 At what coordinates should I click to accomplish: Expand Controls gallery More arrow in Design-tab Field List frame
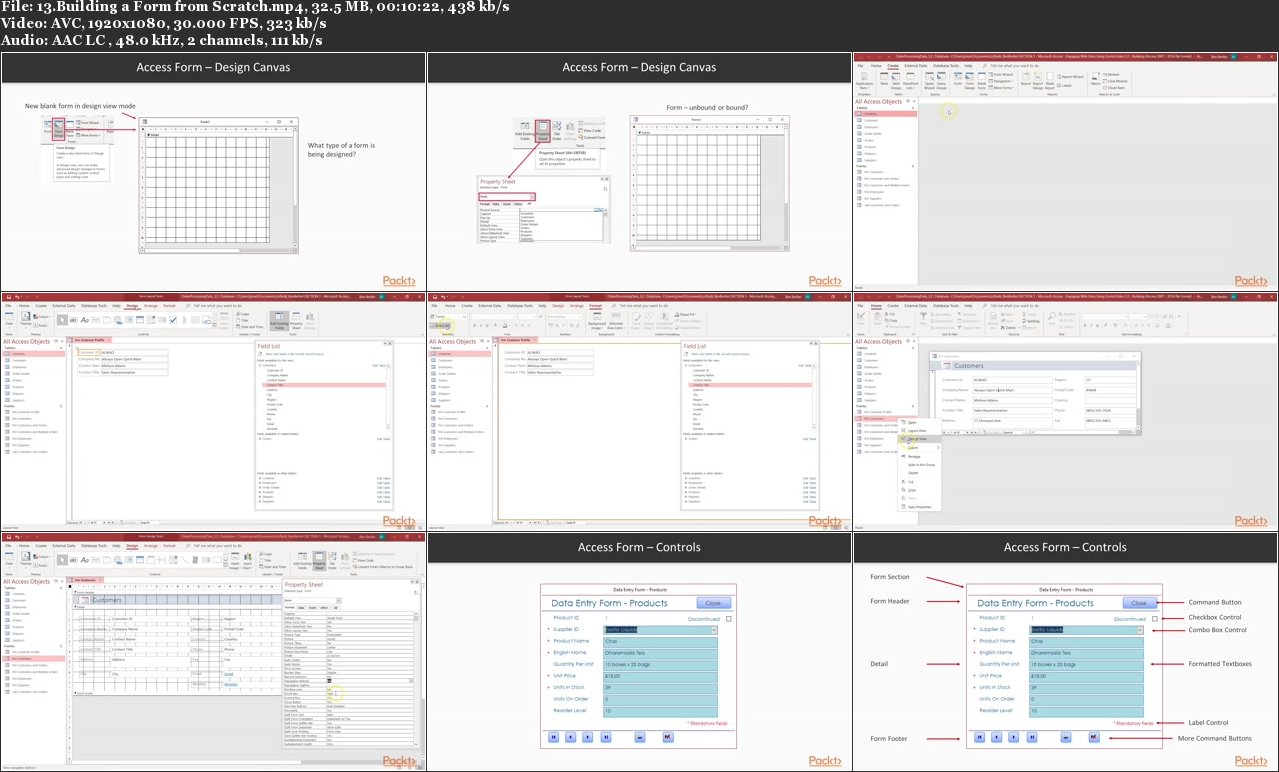pyautogui.click(x=215, y=325)
